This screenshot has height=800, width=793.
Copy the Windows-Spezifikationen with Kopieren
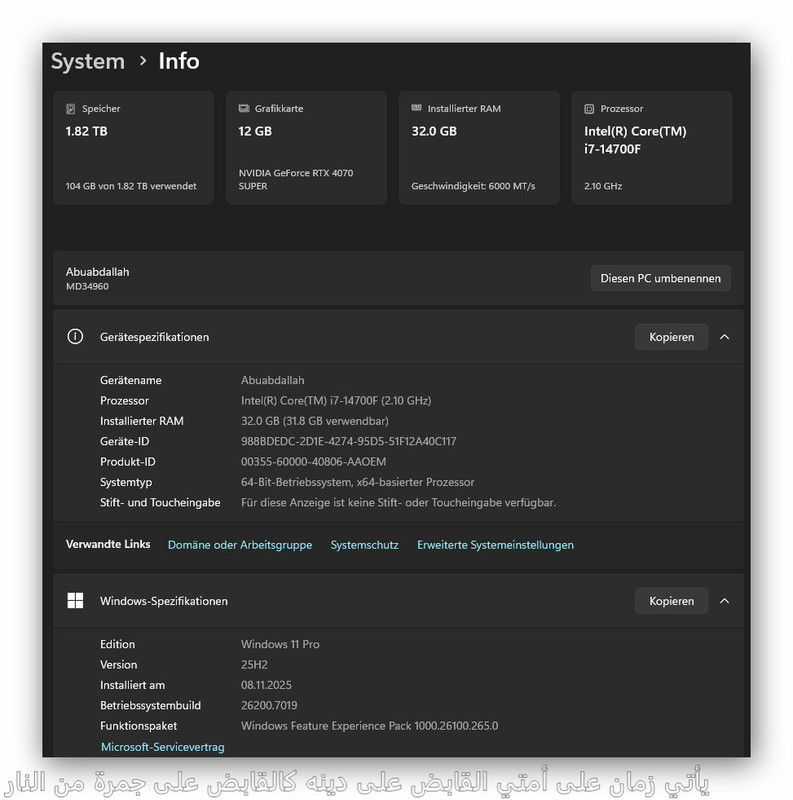coord(671,601)
